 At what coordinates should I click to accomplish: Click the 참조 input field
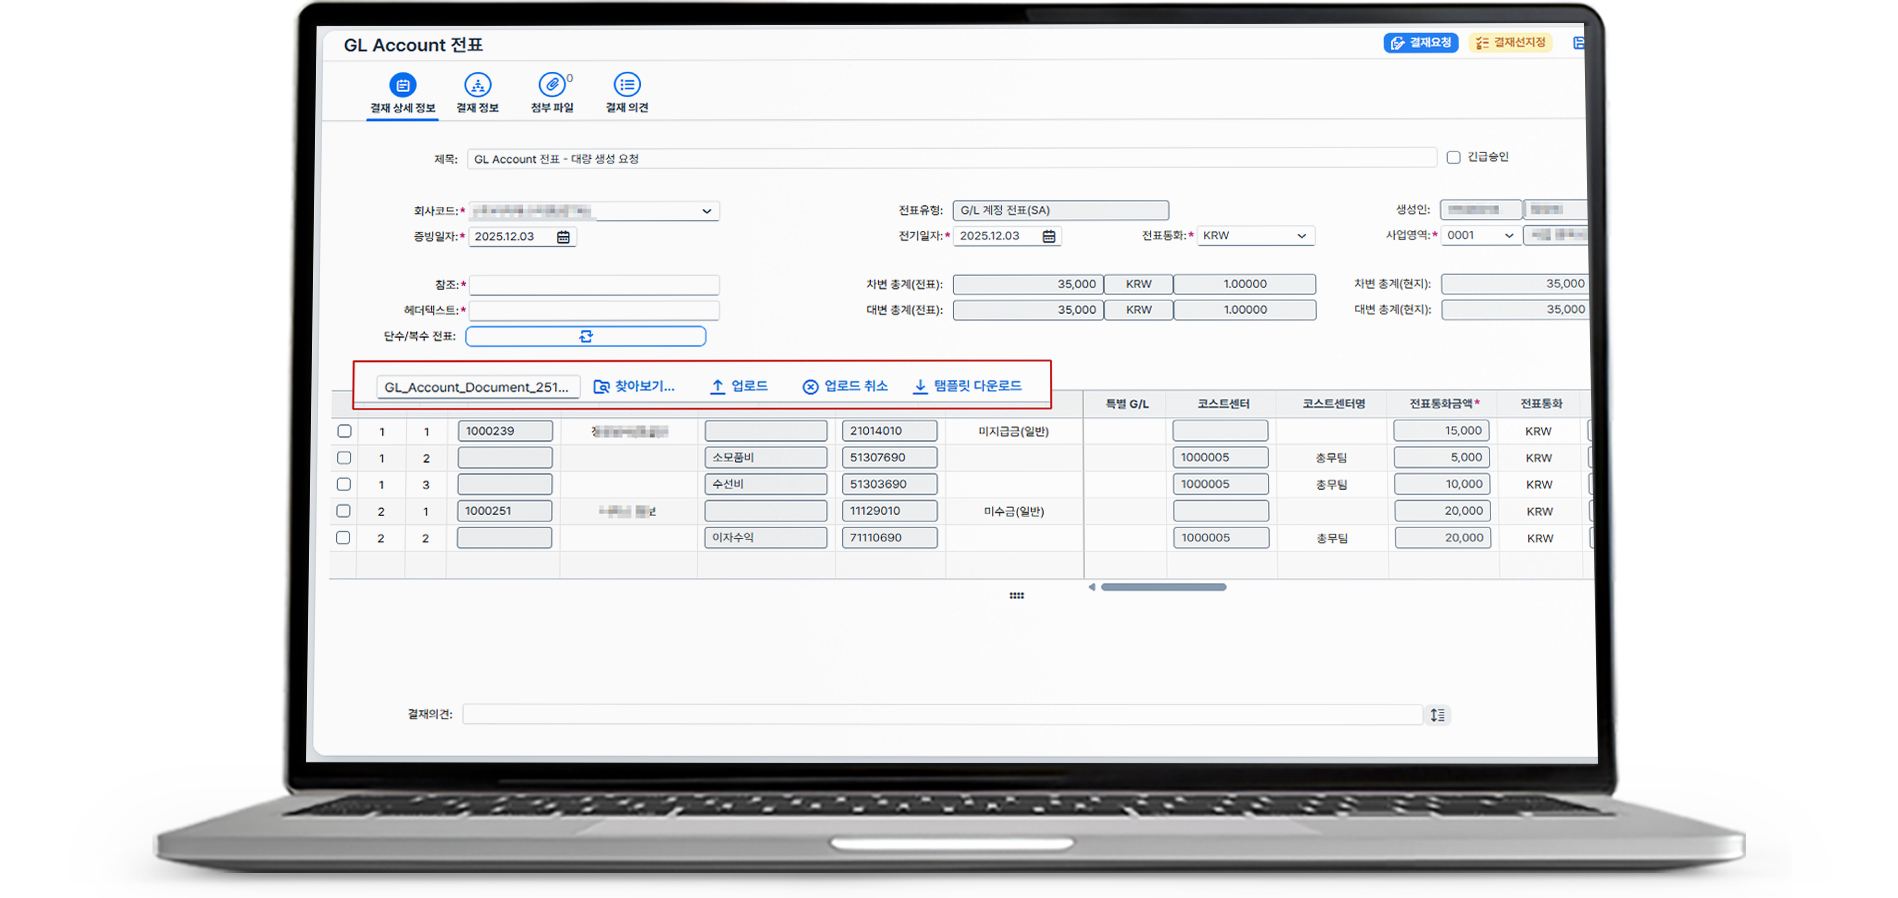point(594,285)
